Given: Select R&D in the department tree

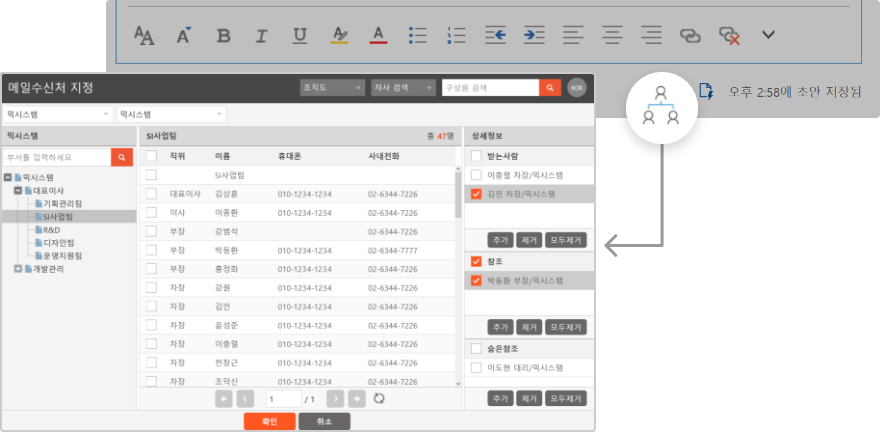Looking at the screenshot, I should click(x=52, y=229).
